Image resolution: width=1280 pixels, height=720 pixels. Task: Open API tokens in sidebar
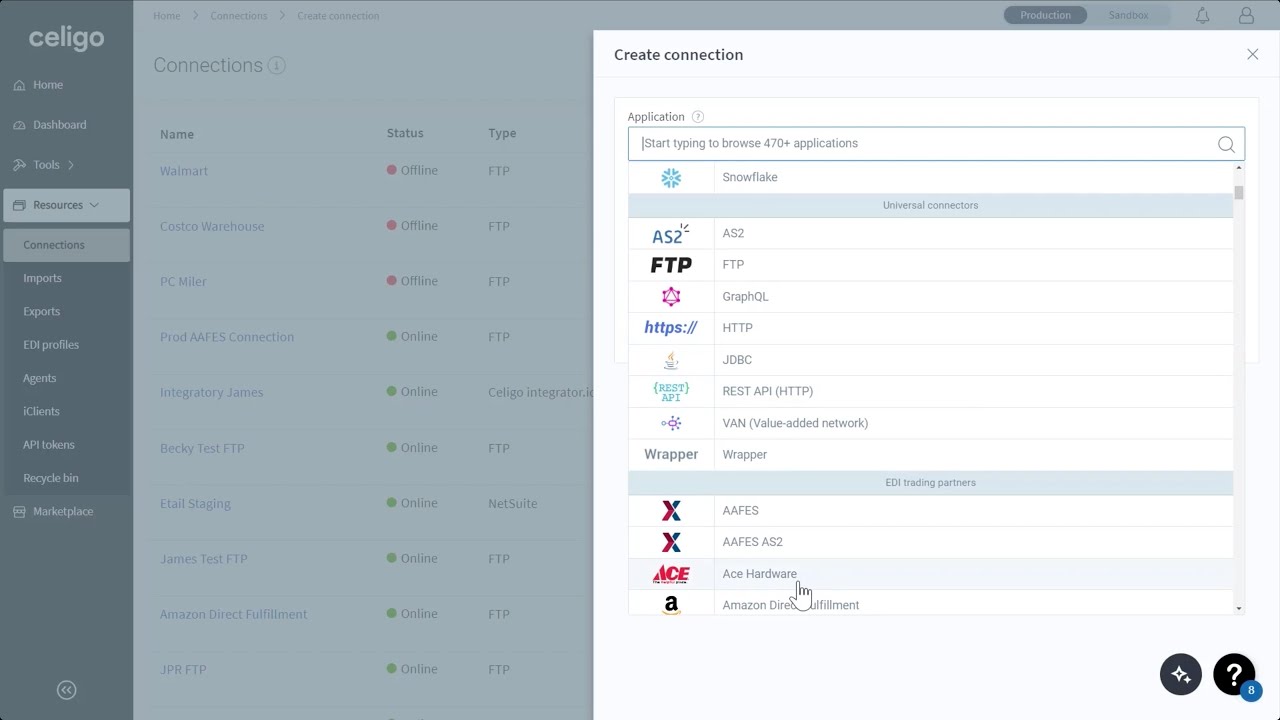point(49,445)
